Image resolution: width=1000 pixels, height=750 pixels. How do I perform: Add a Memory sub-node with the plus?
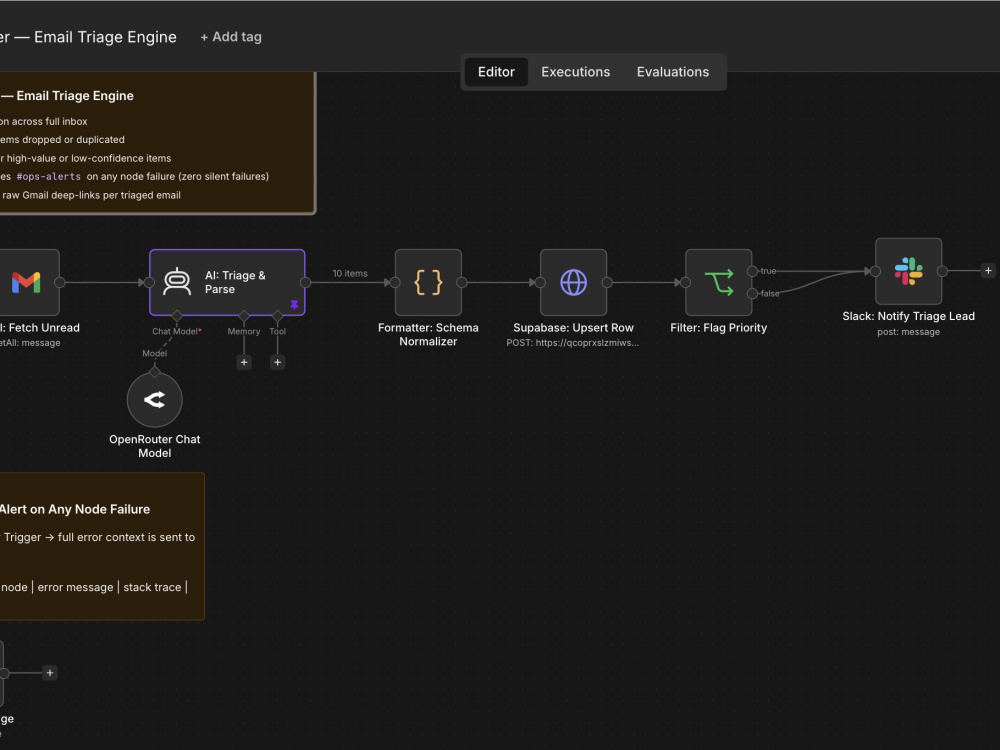244,362
